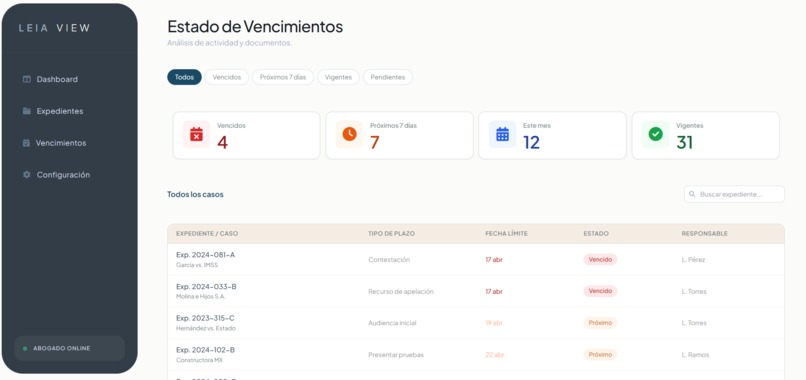The height and width of the screenshot is (380, 806).
Task: Click the Expedientes folder icon
Action: 27,111
